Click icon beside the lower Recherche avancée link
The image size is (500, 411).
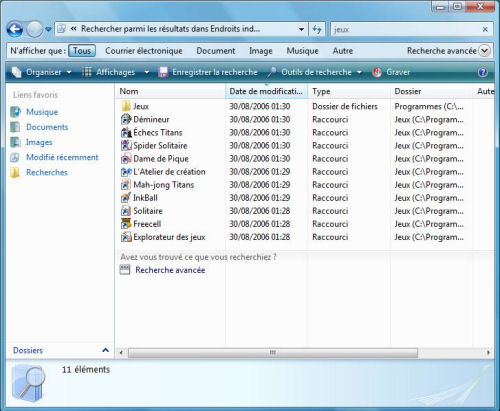[125, 270]
